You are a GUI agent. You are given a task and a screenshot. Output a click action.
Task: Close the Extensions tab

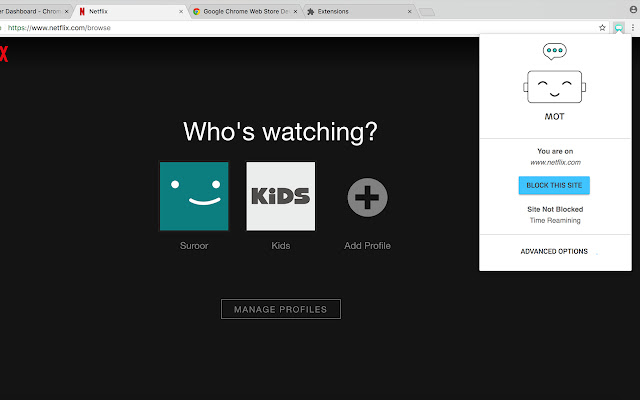[x=409, y=11]
